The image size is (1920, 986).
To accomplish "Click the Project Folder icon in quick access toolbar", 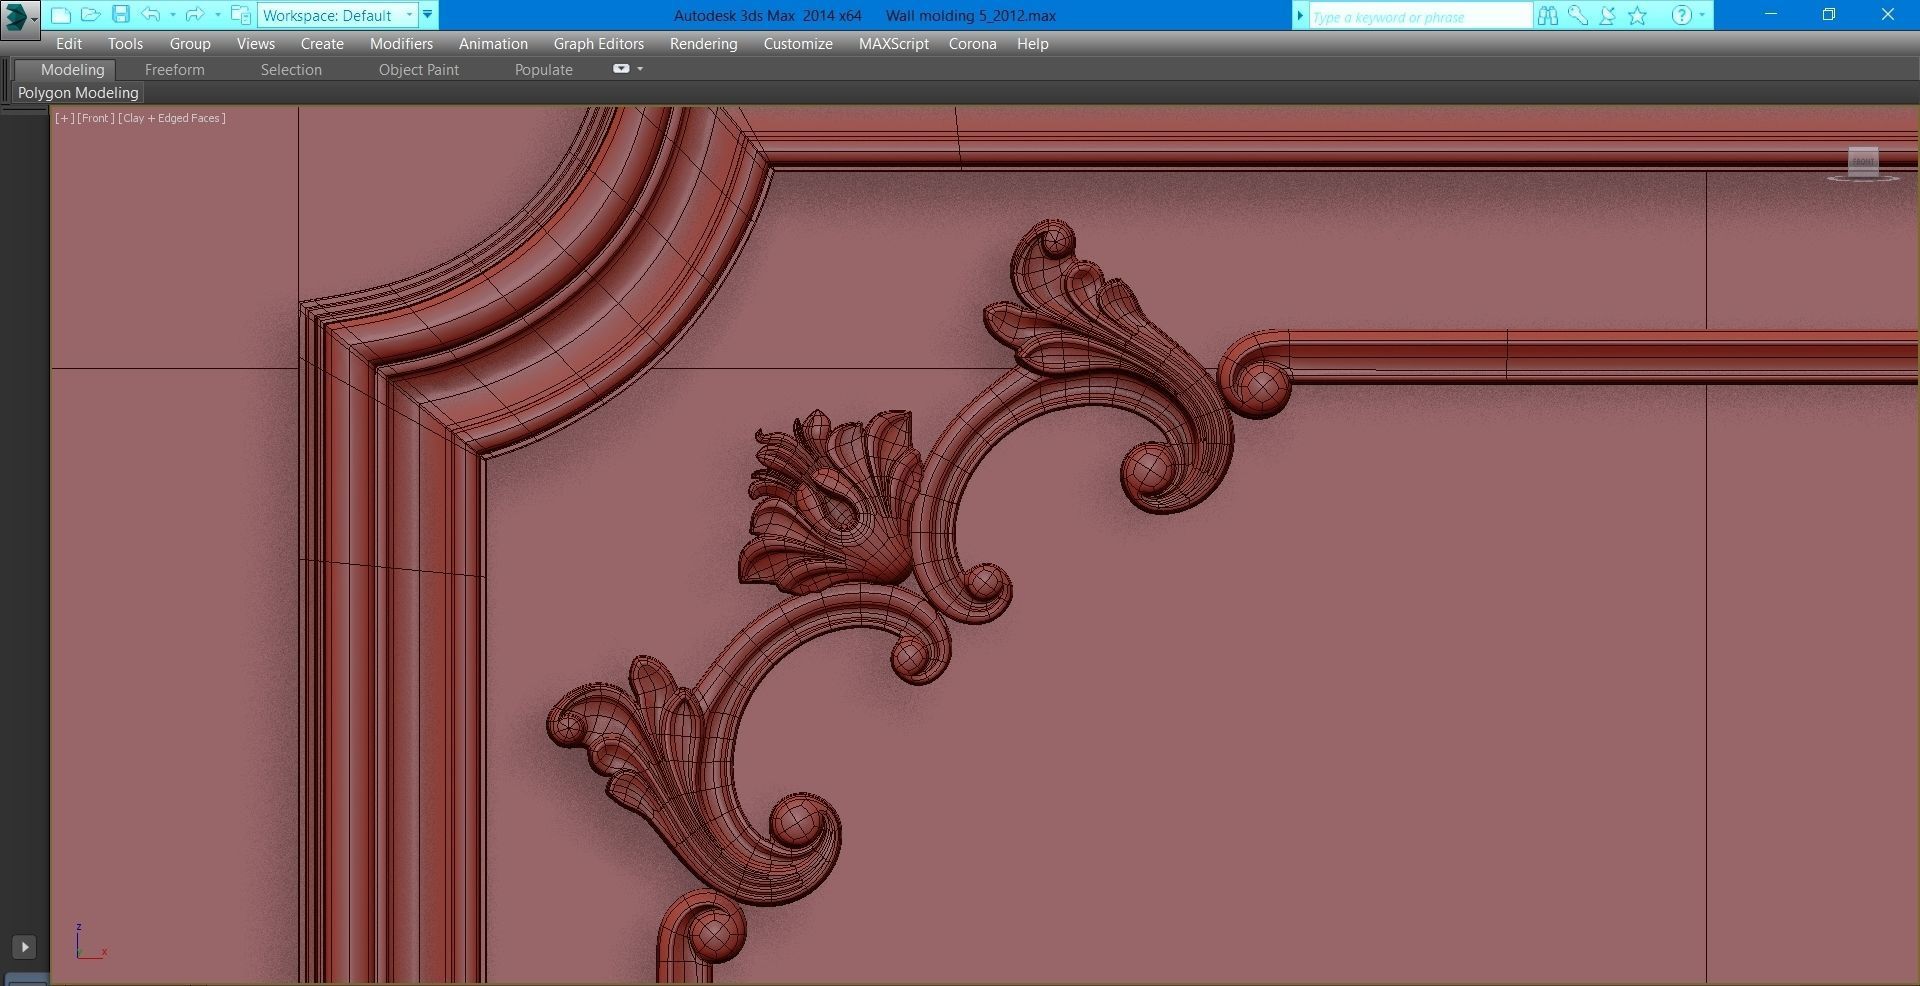I will 241,15.
